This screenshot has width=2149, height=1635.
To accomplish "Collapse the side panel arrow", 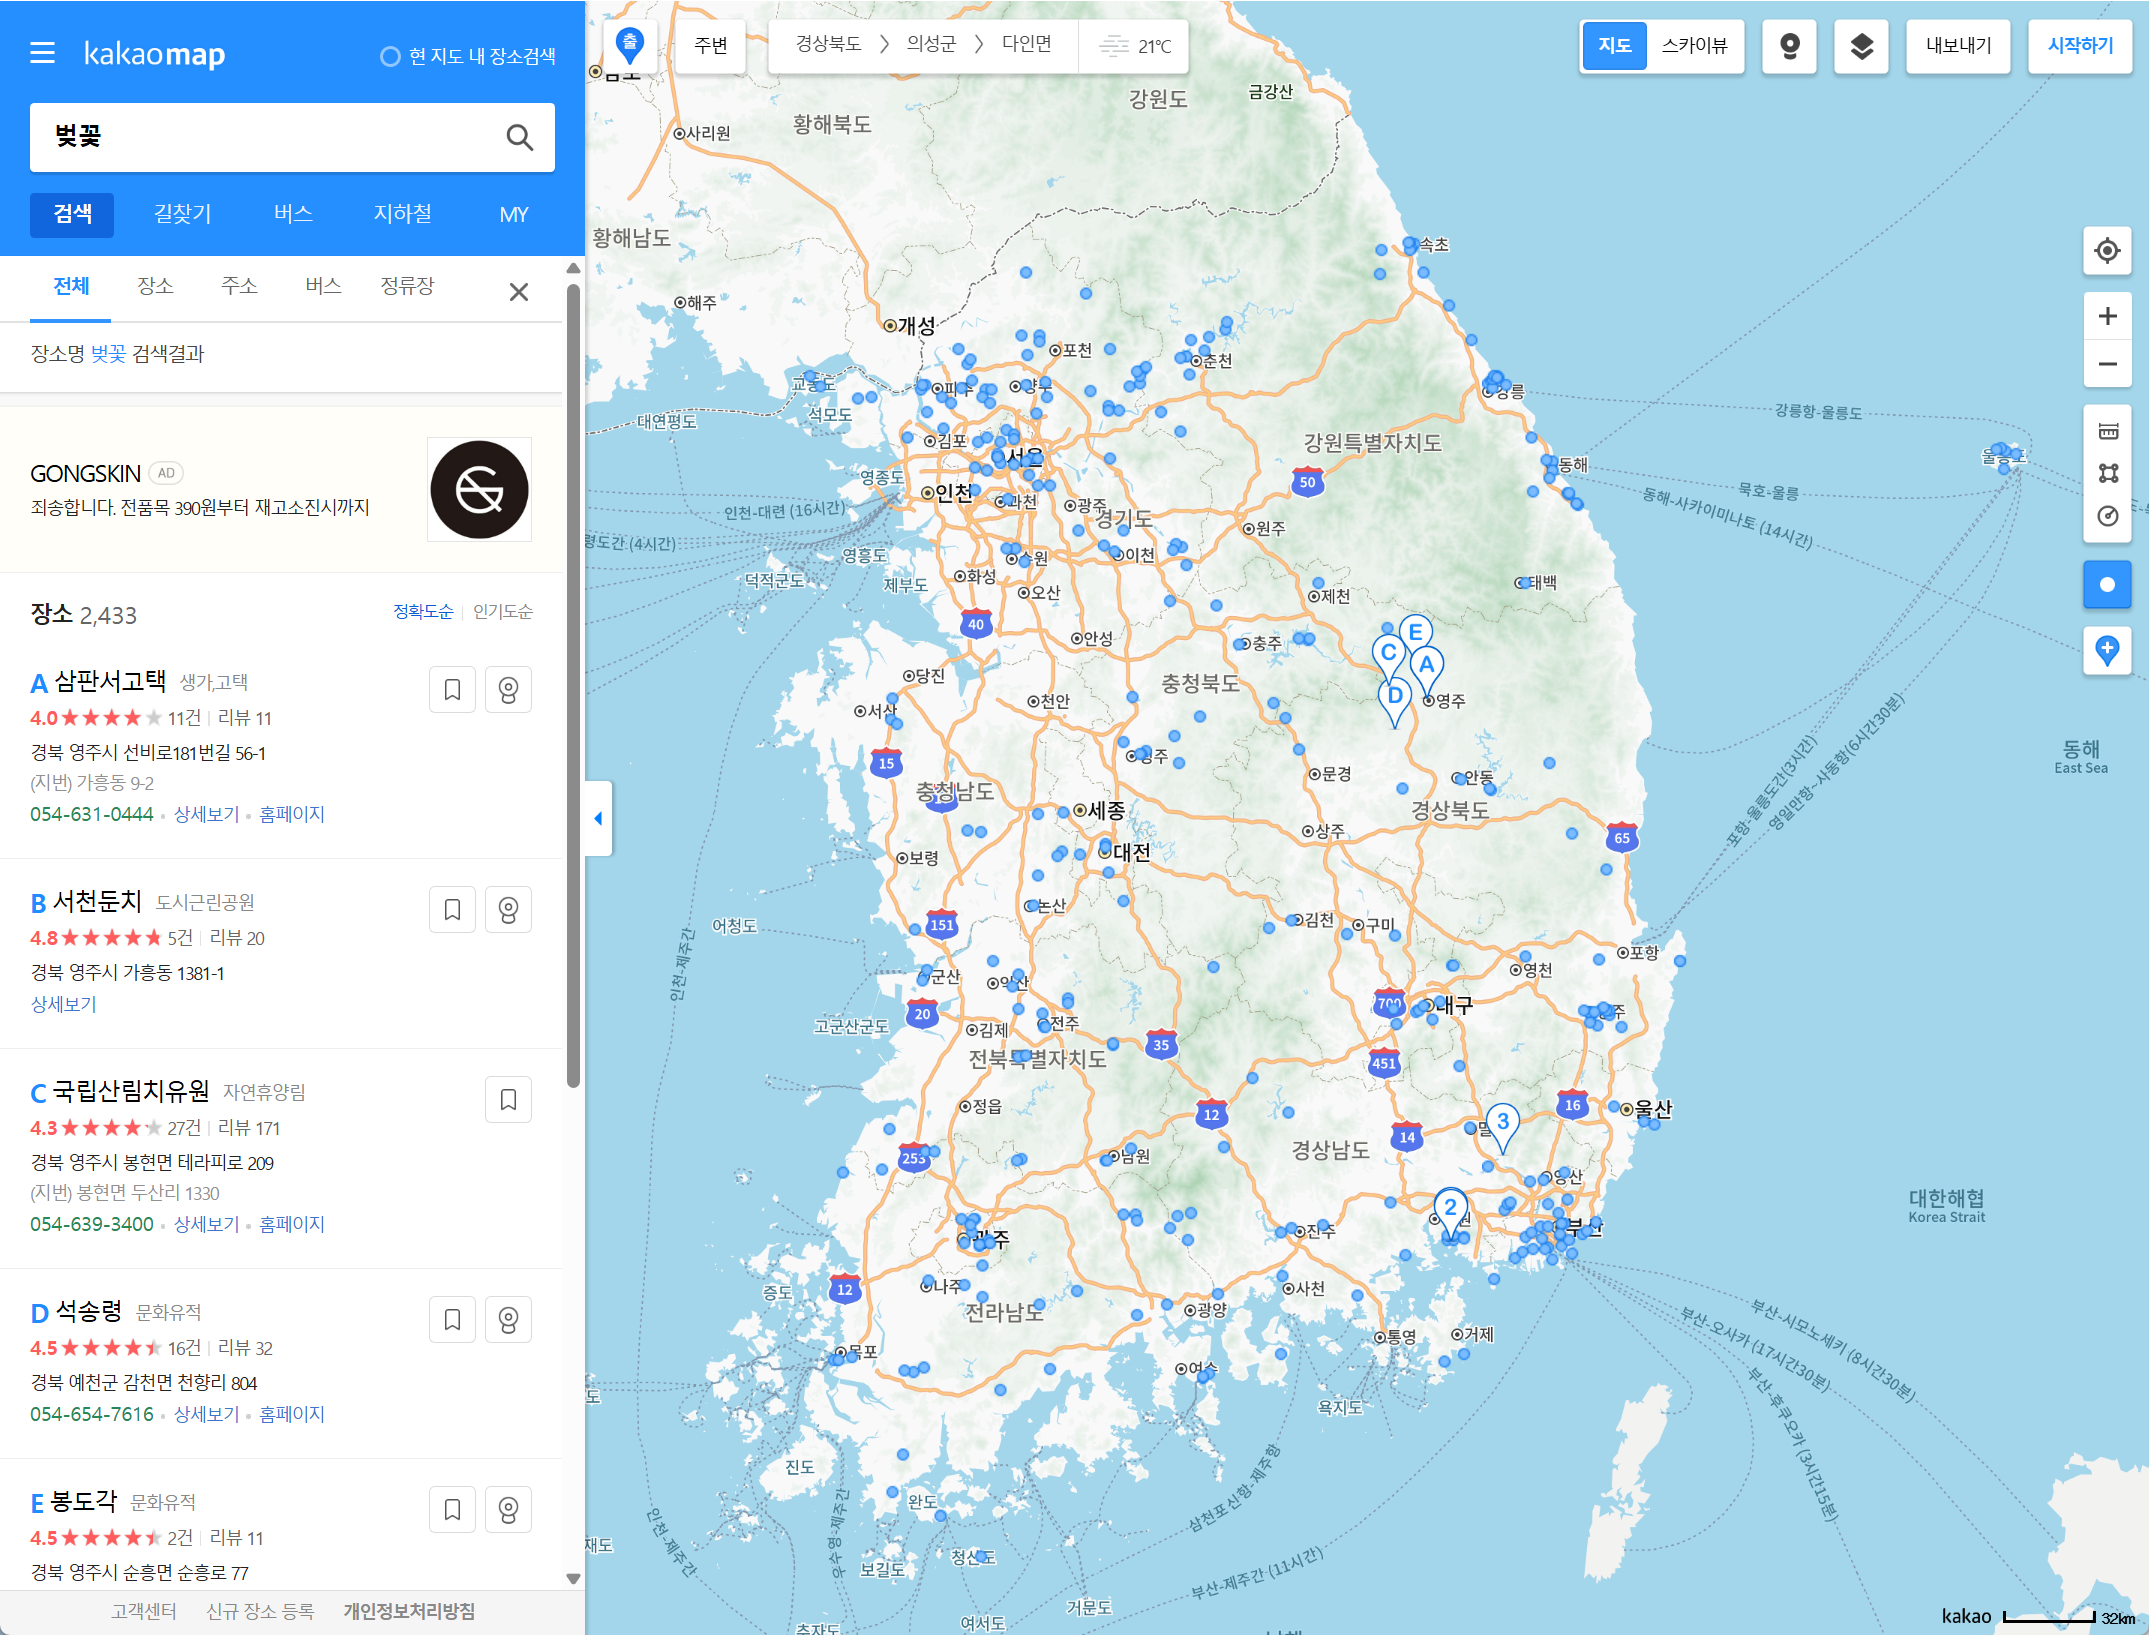I will click(598, 818).
